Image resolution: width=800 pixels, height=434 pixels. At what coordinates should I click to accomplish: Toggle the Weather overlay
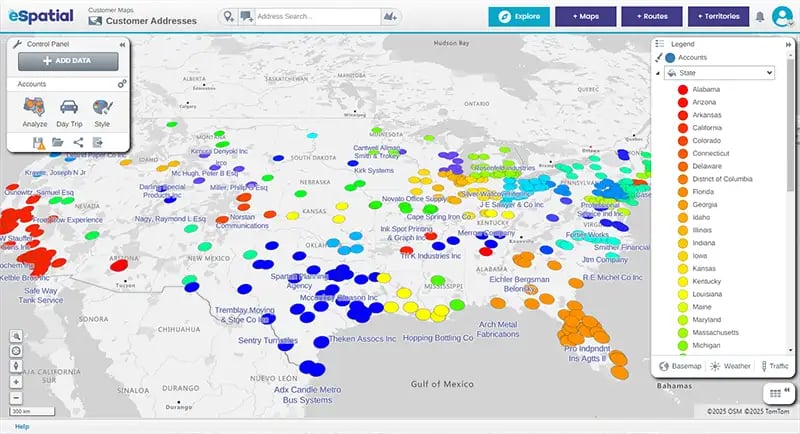pos(730,366)
